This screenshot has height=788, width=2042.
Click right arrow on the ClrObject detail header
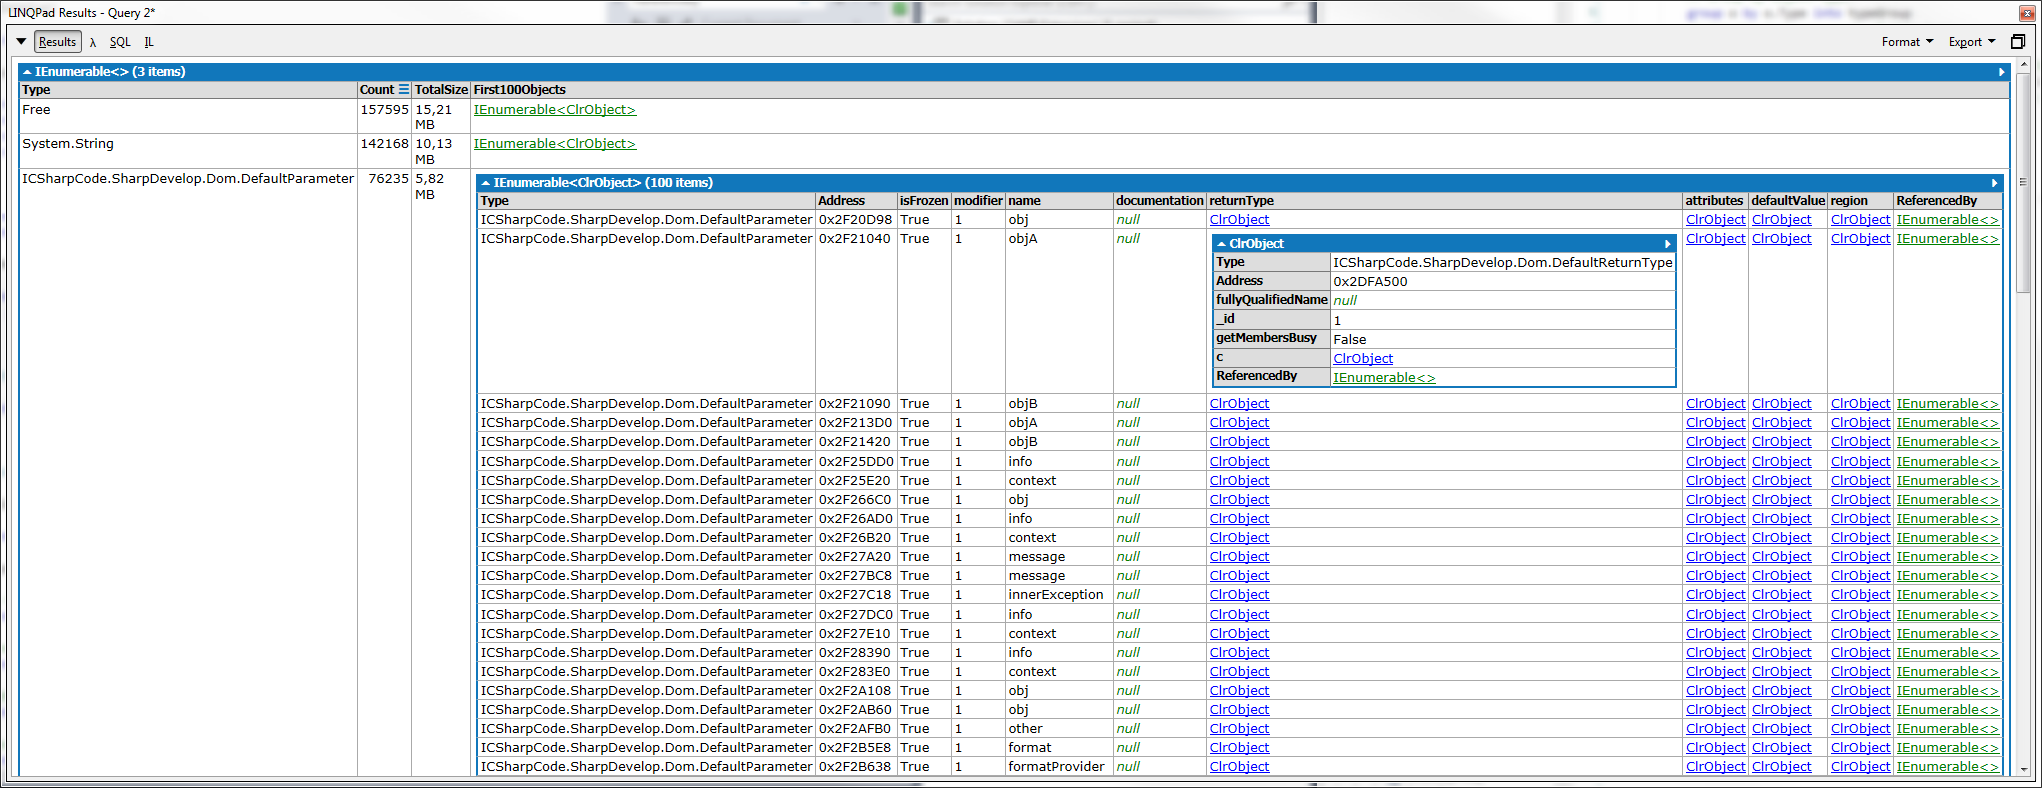[1667, 244]
